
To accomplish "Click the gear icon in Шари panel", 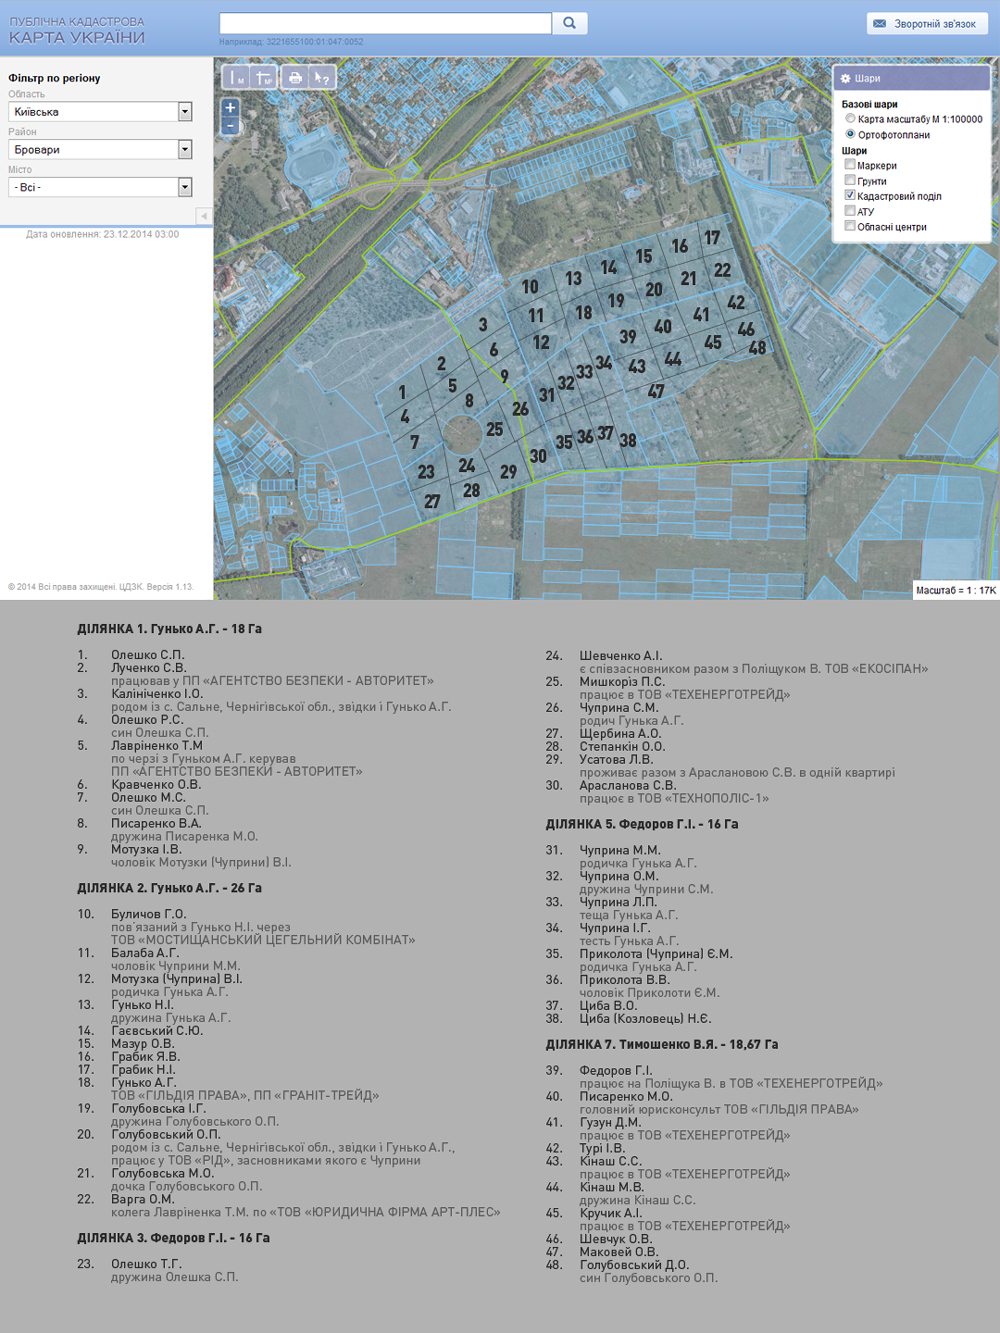I will click(845, 78).
